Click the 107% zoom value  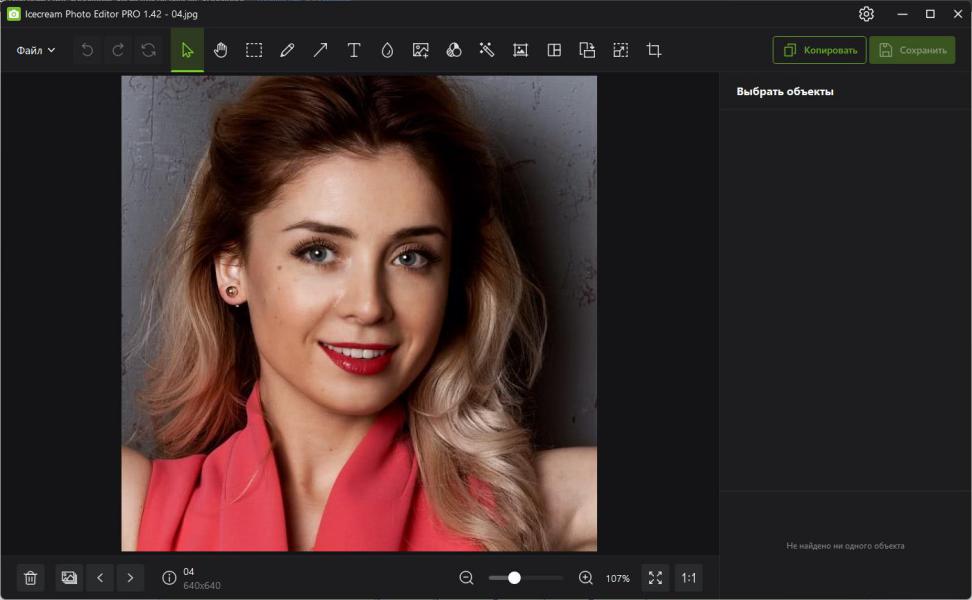point(617,579)
